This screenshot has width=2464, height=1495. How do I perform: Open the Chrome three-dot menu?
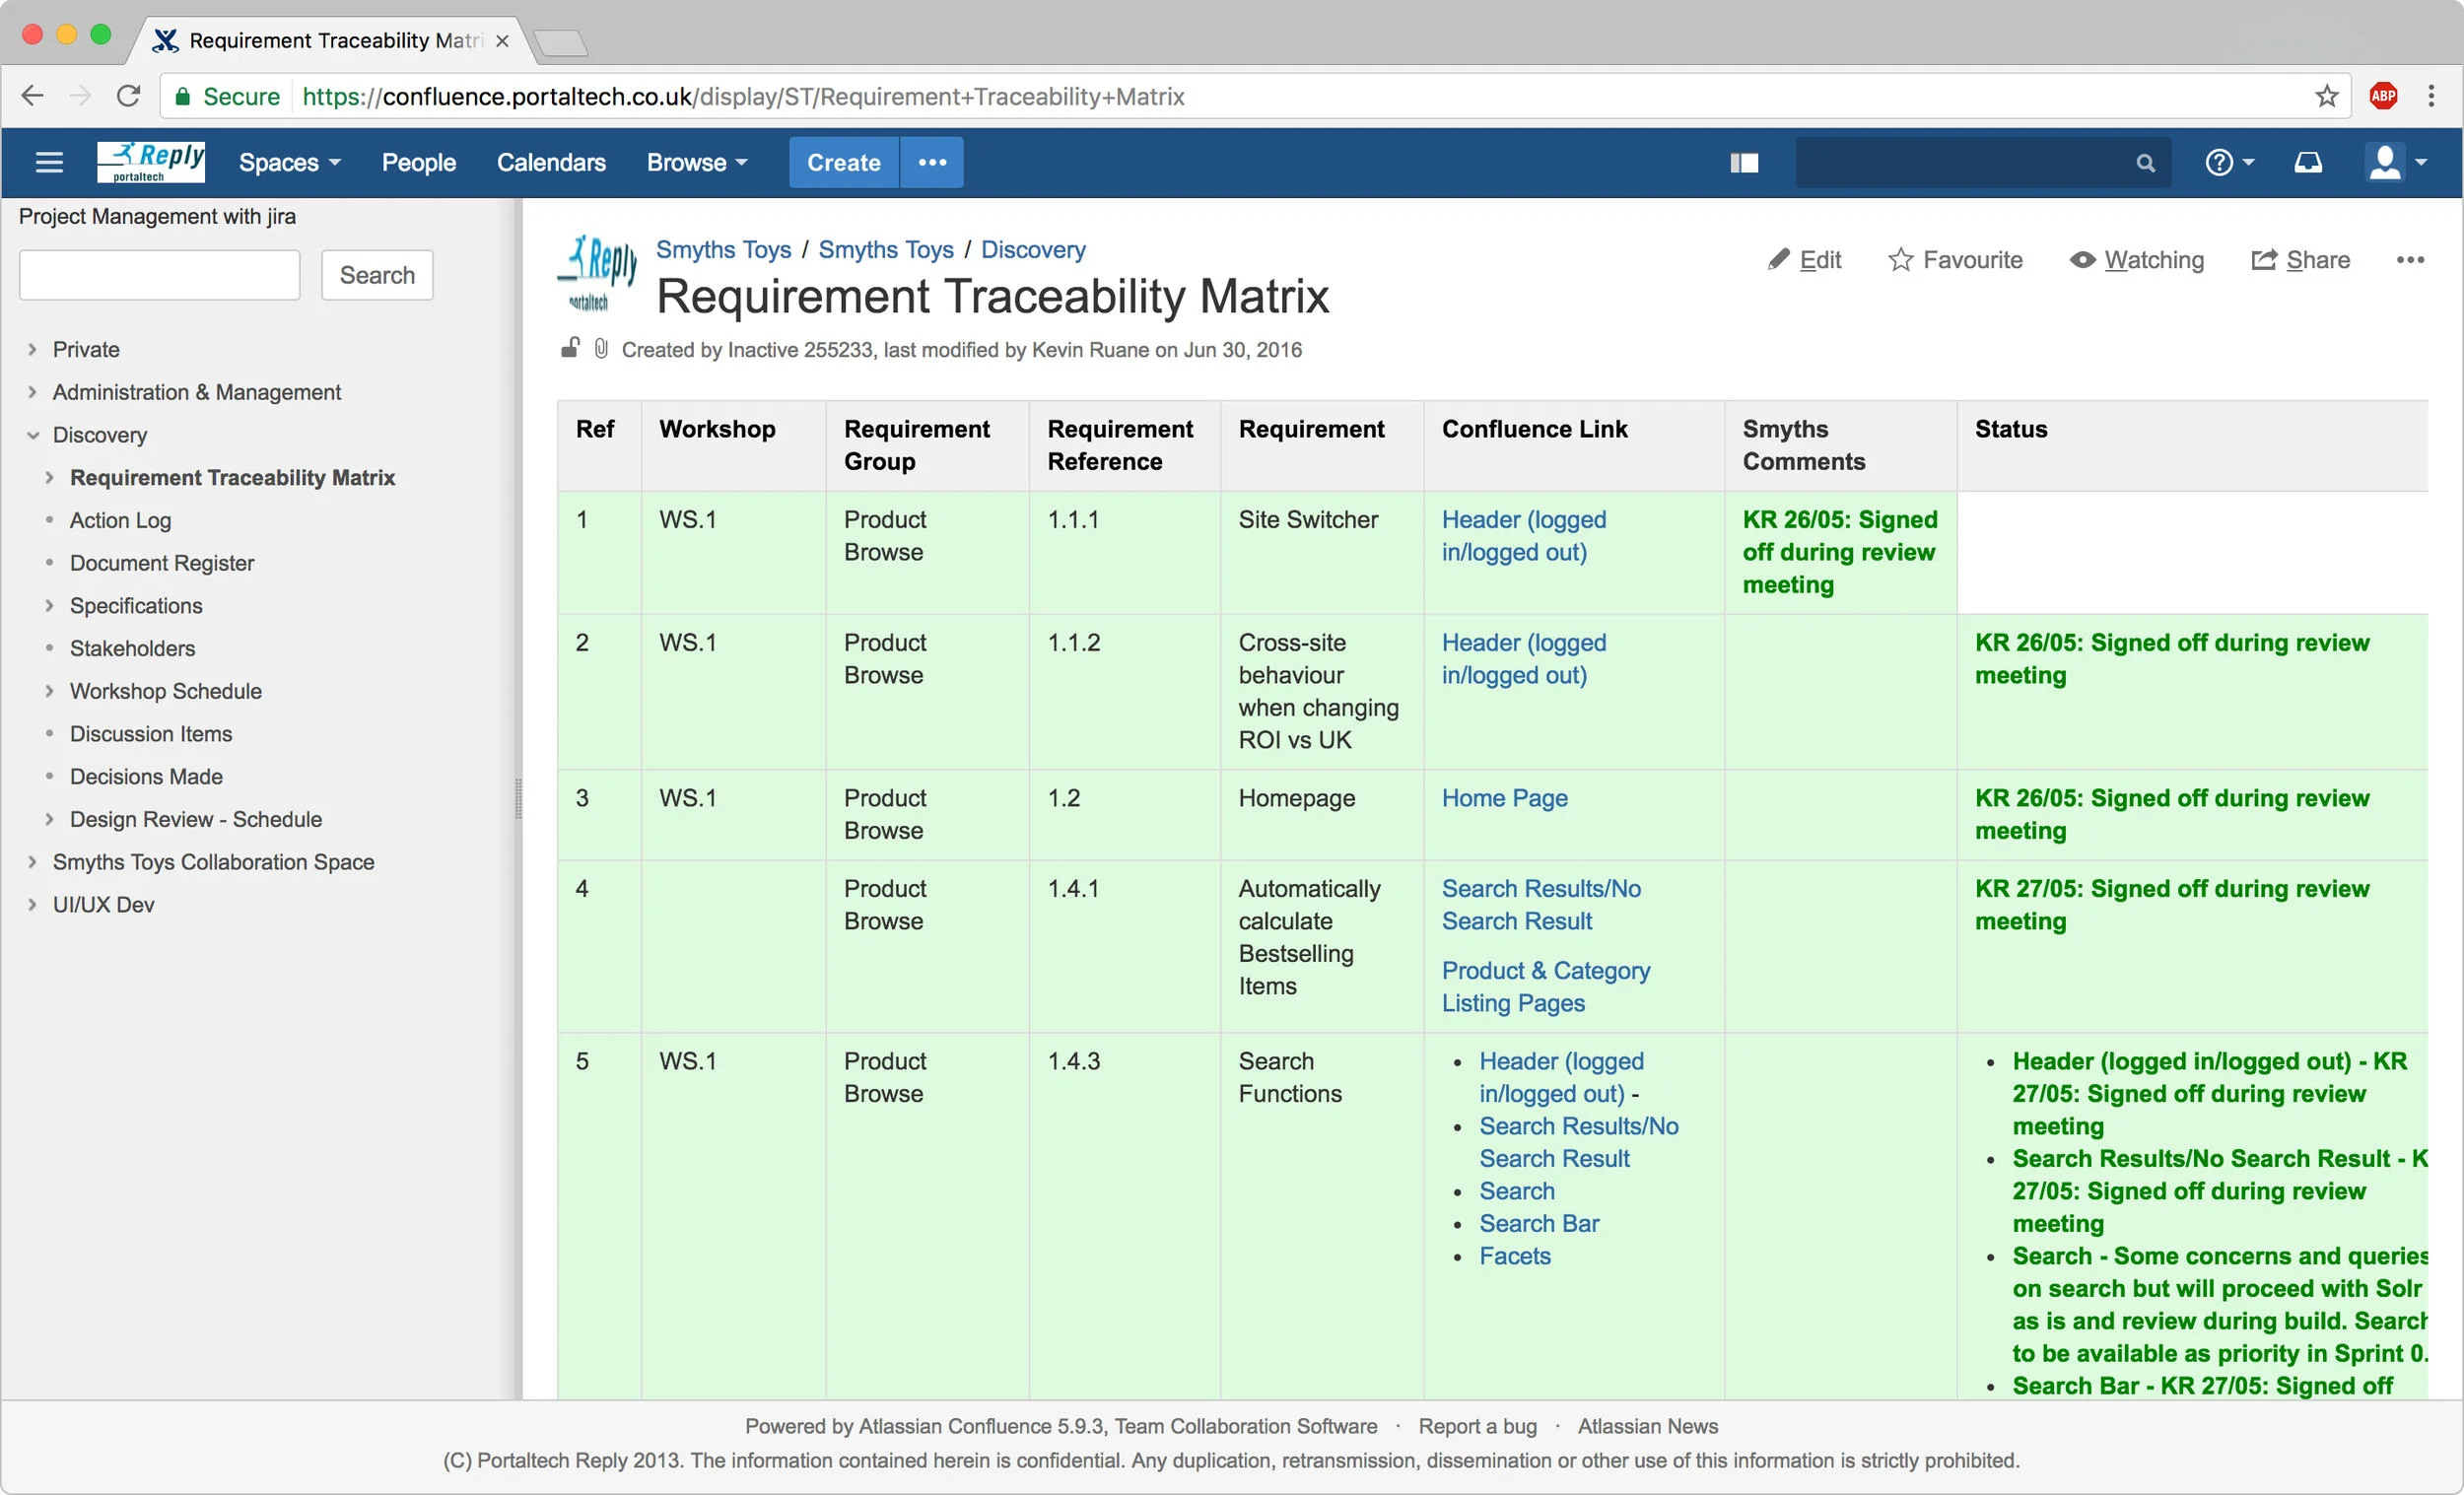pos(2431,96)
